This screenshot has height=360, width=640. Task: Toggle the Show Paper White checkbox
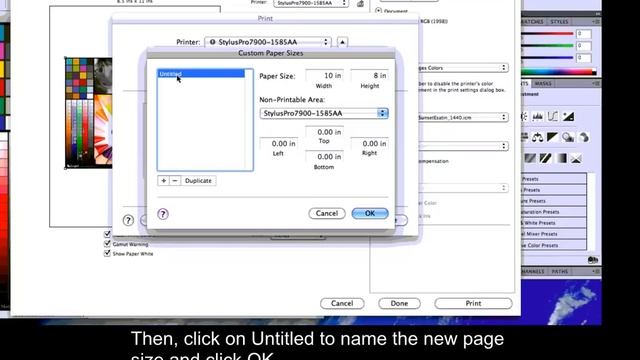pyautogui.click(x=107, y=253)
